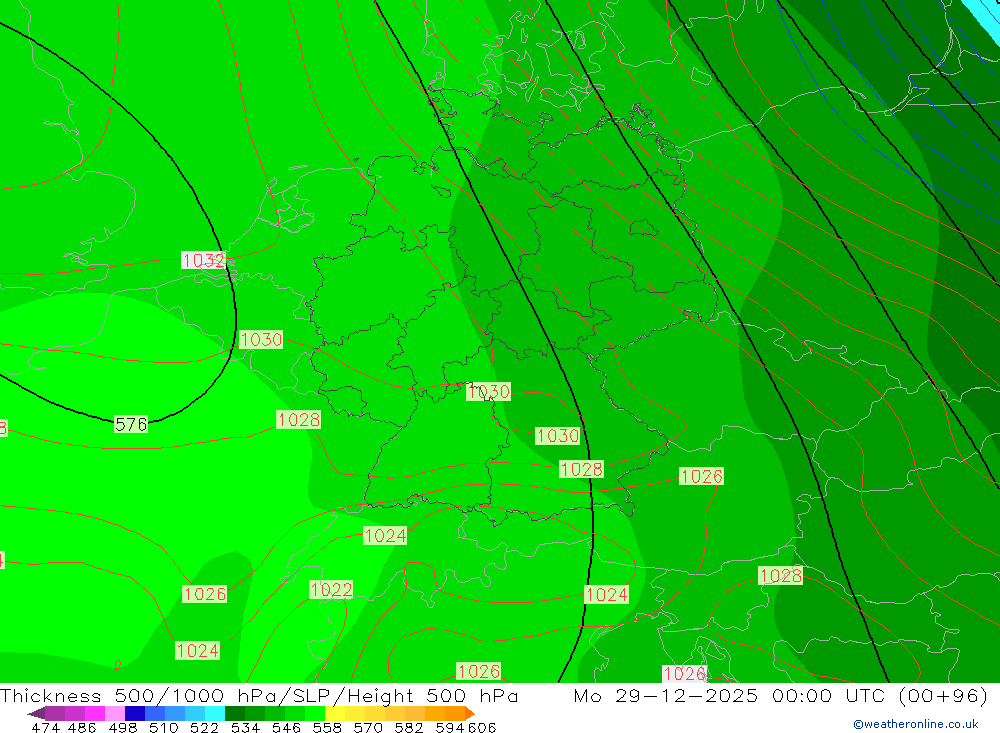Click the orange arrow end of legend
This screenshot has width=1000, height=733.
click(x=470, y=713)
